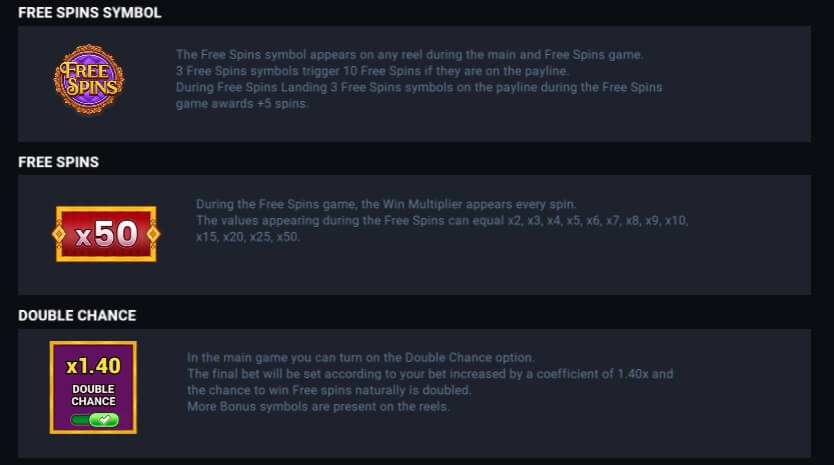
Task: Click the x1.40 yellow text label
Action: tap(93, 366)
